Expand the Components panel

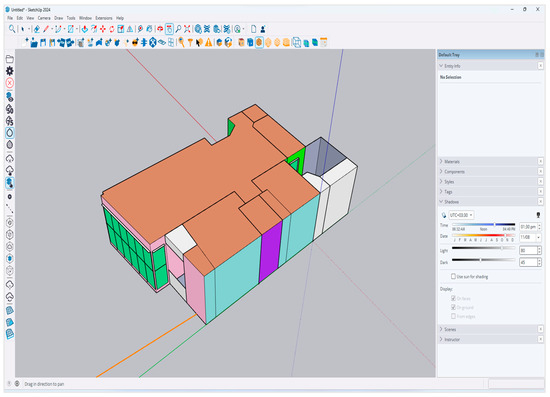(x=442, y=172)
